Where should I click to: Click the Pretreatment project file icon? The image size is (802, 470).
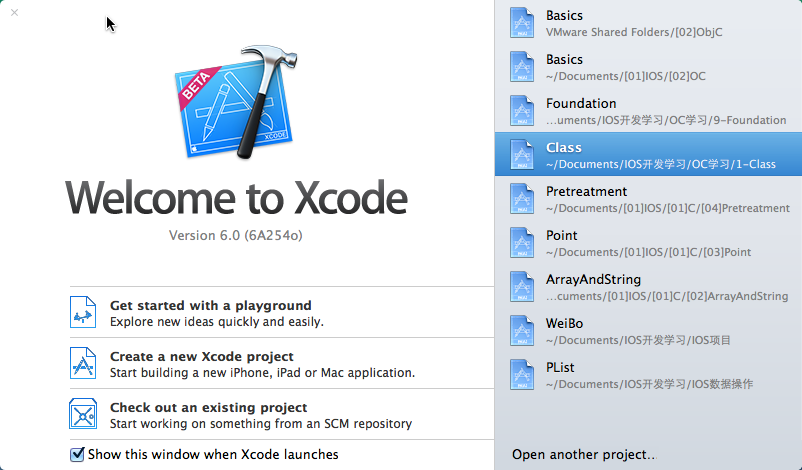click(522, 198)
